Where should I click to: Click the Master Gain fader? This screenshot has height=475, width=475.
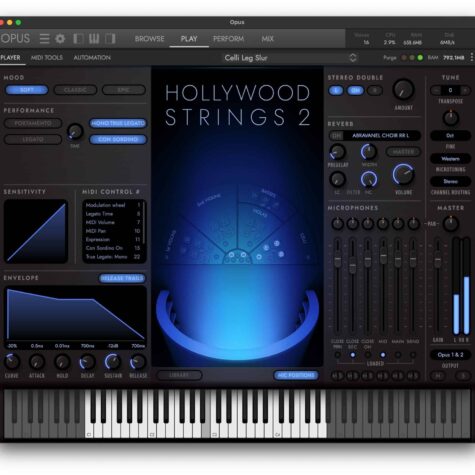click(438, 260)
